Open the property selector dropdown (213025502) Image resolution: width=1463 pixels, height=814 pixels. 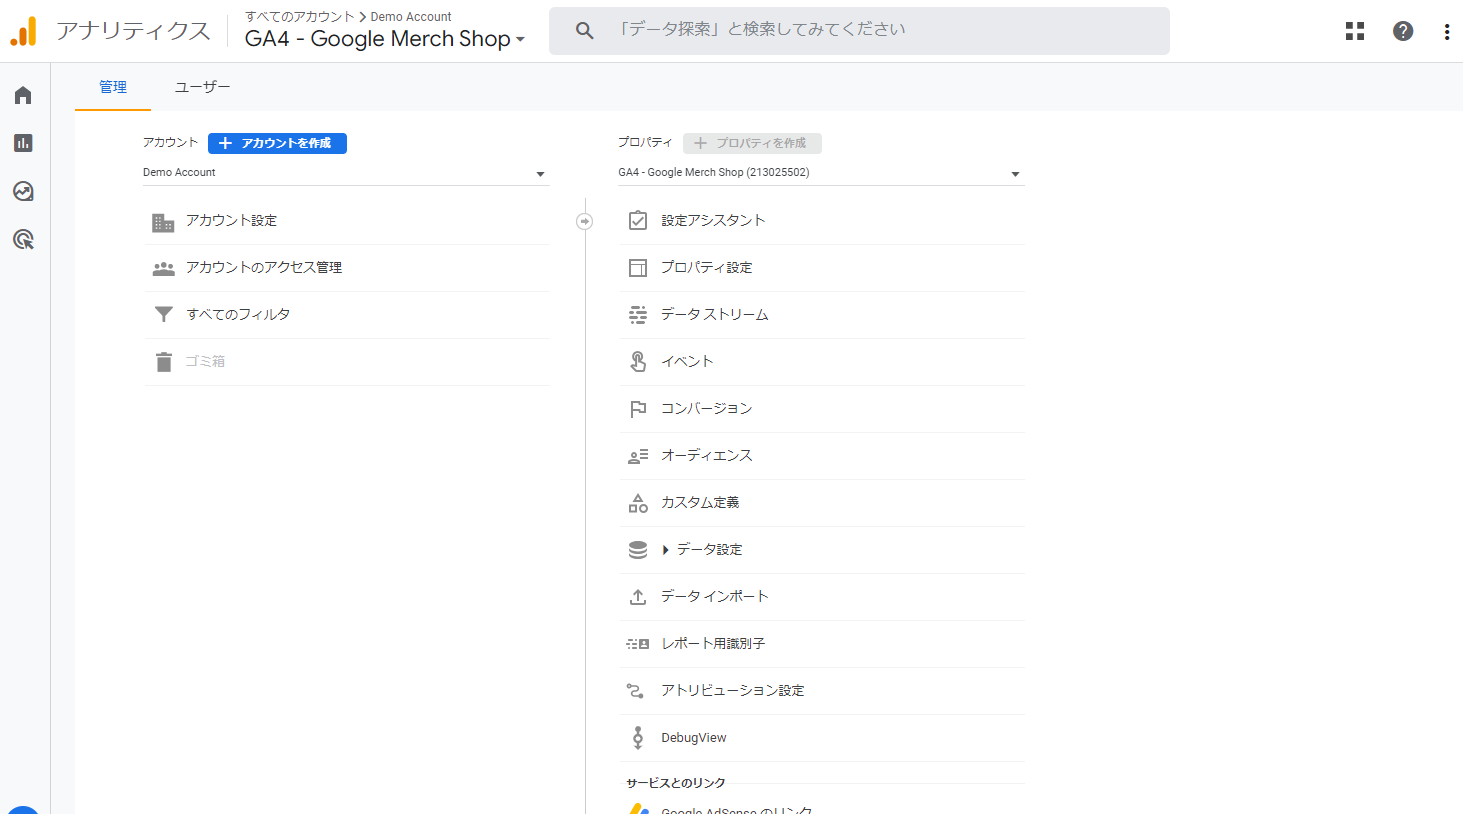click(820, 173)
